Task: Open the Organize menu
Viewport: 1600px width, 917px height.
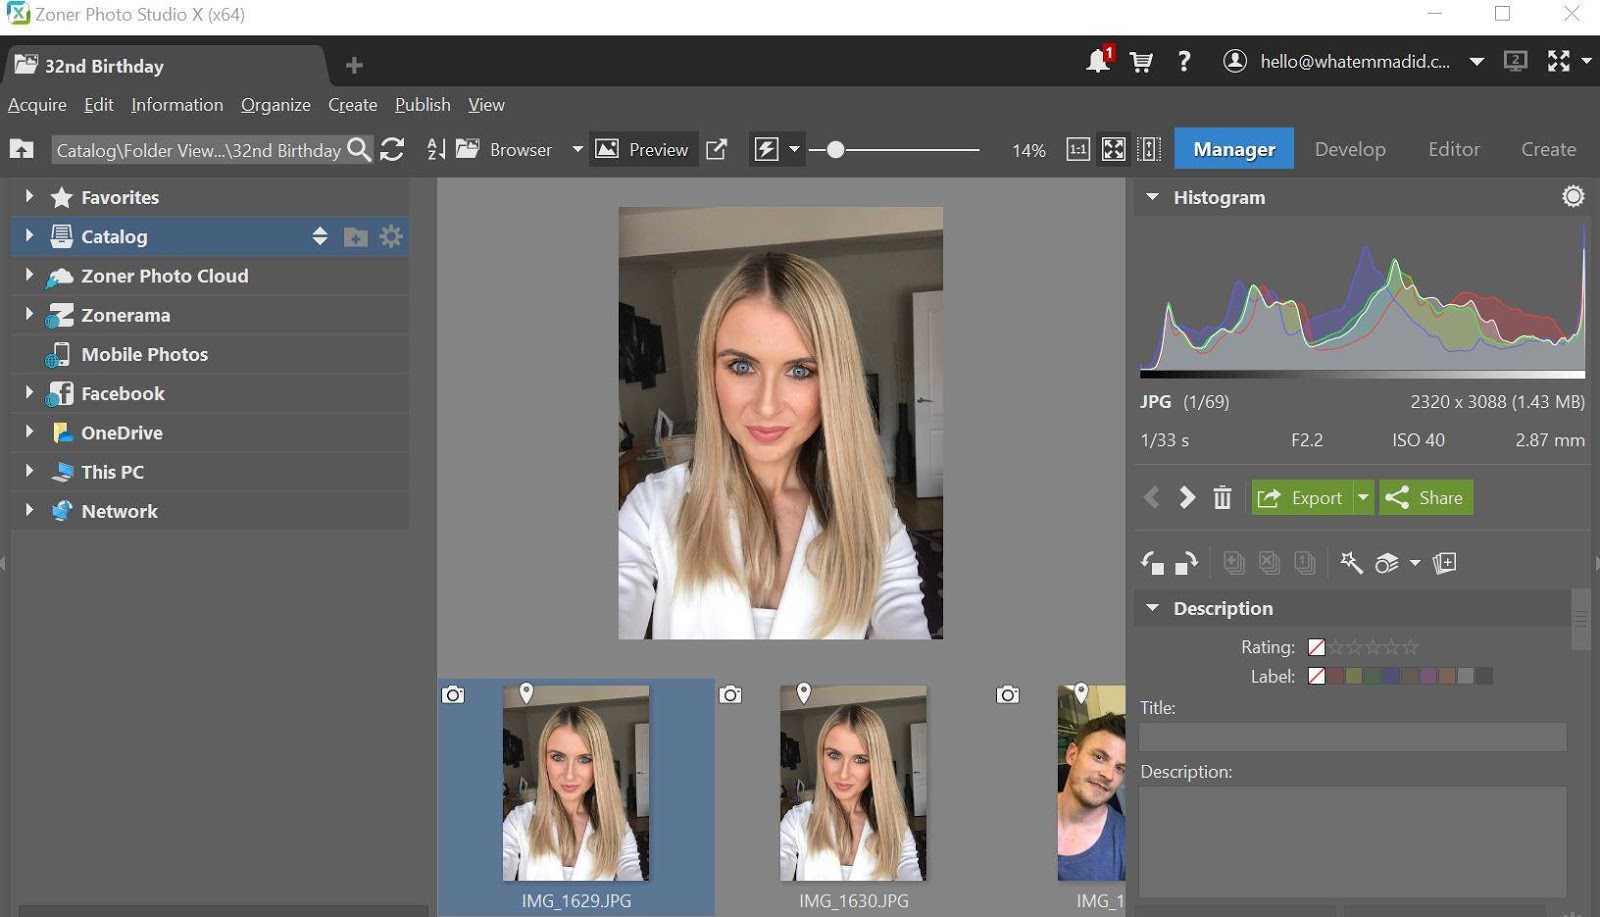Action: [275, 105]
